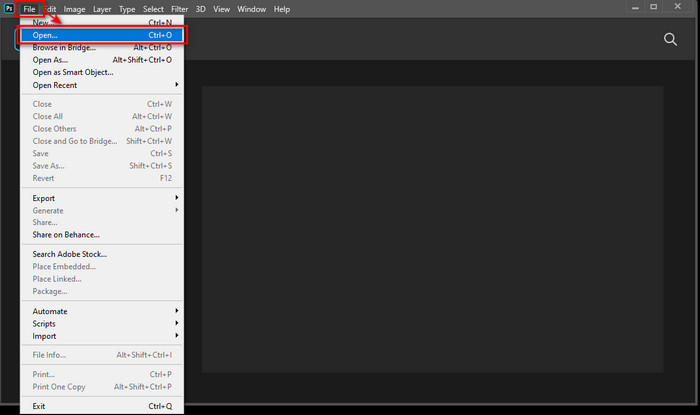Click the Save As... entry

click(x=102, y=166)
